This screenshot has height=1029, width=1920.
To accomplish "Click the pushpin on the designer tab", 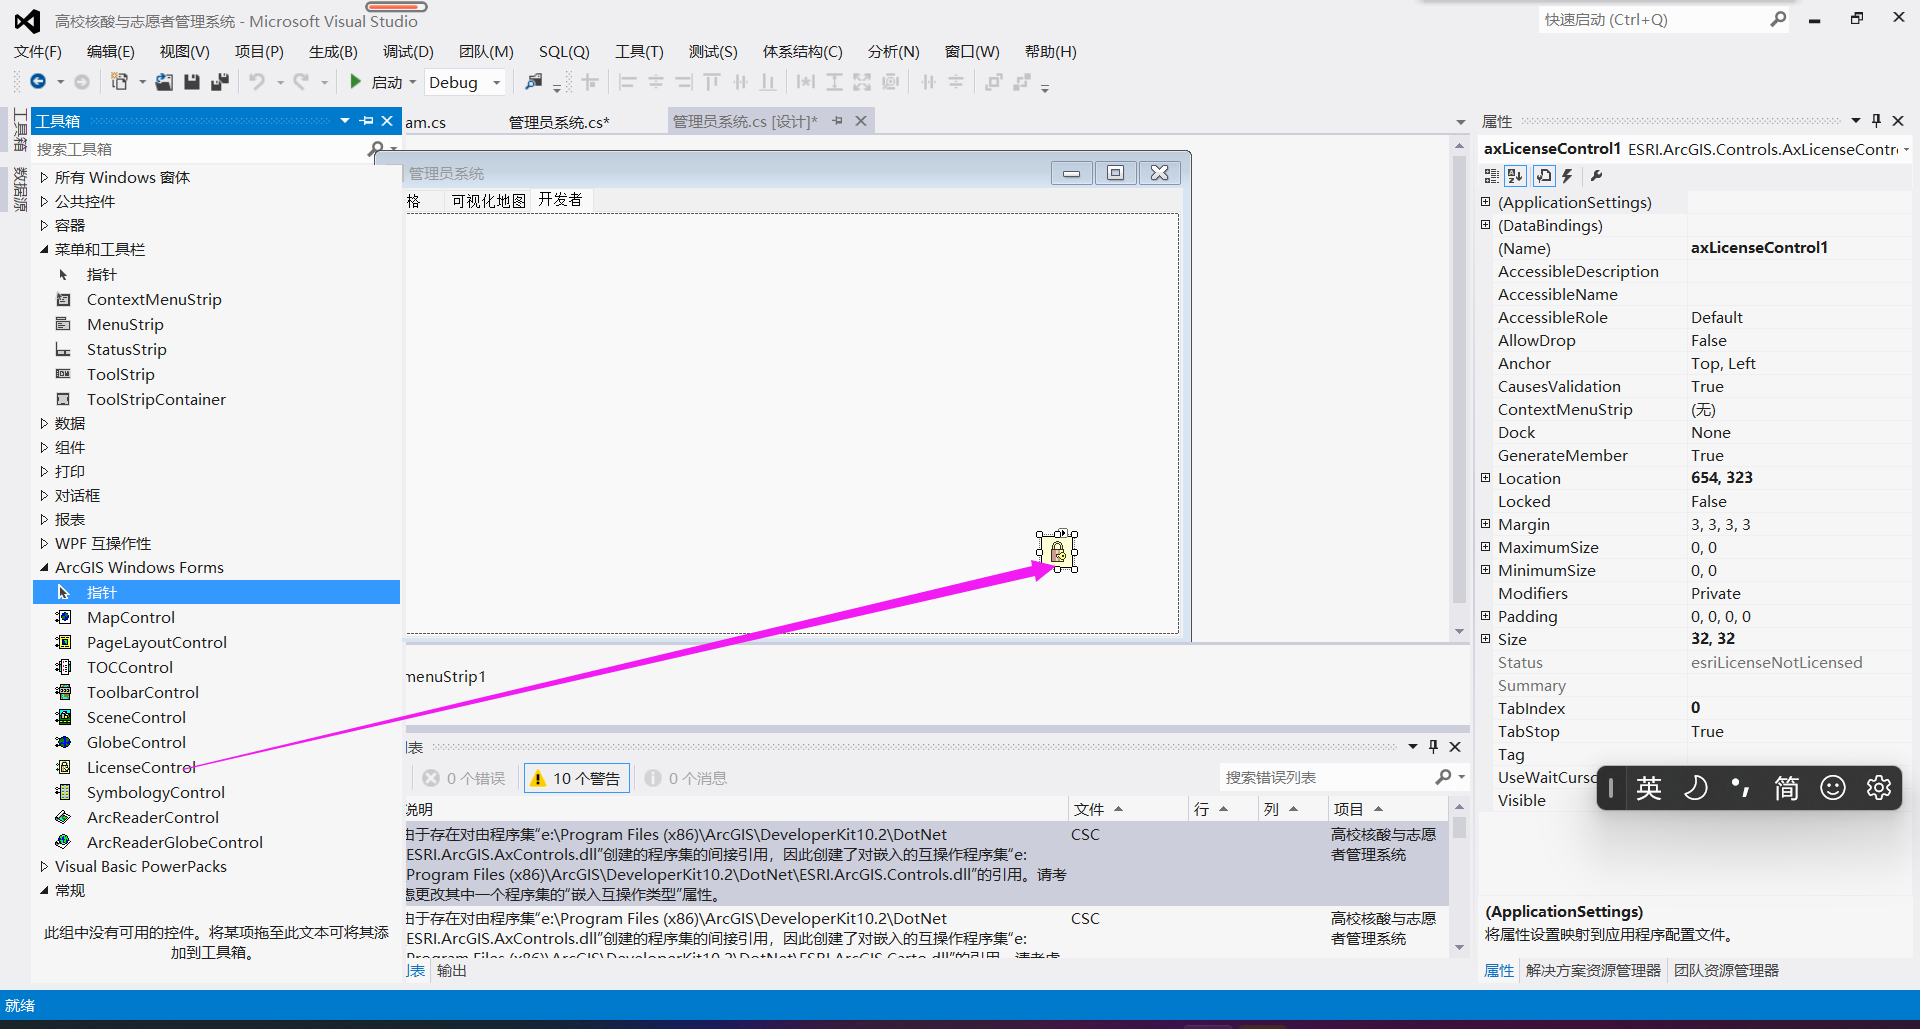I will point(837,121).
